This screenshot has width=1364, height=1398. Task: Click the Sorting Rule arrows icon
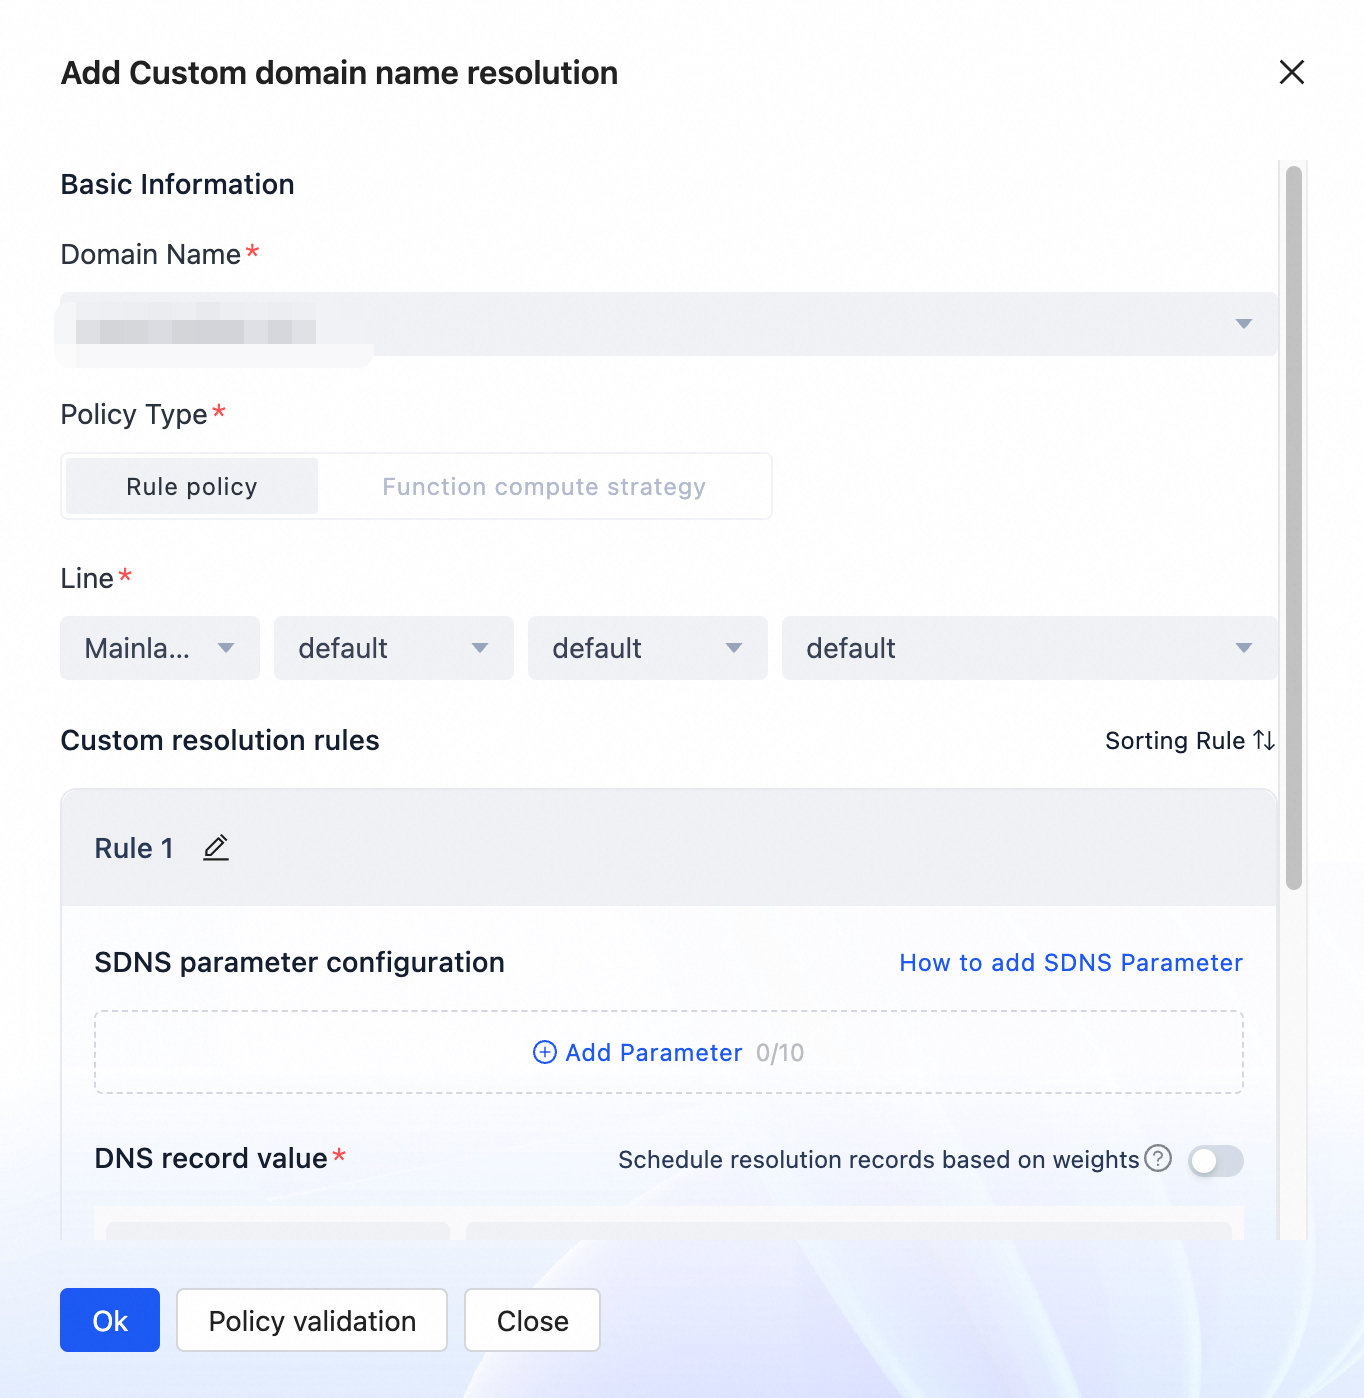(x=1264, y=740)
